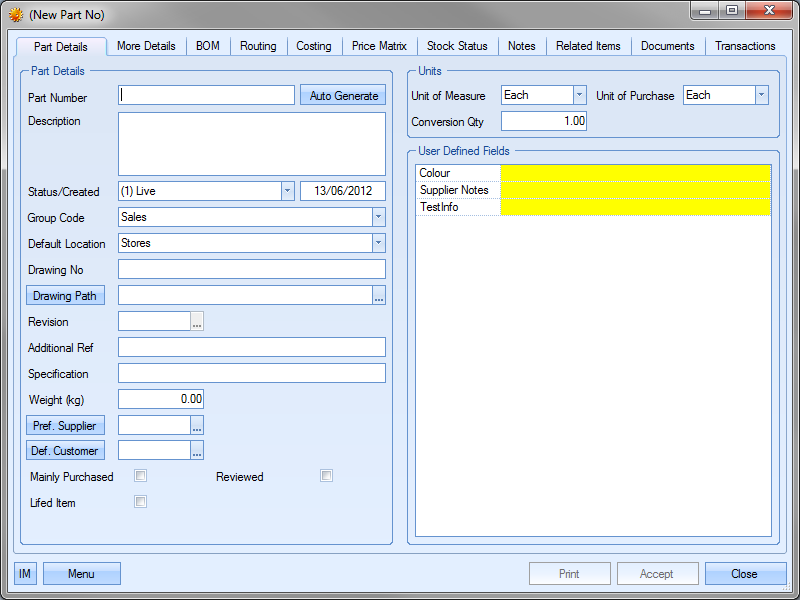Switch to the BOM tab
Screen dimensions: 800x600
tap(208, 46)
